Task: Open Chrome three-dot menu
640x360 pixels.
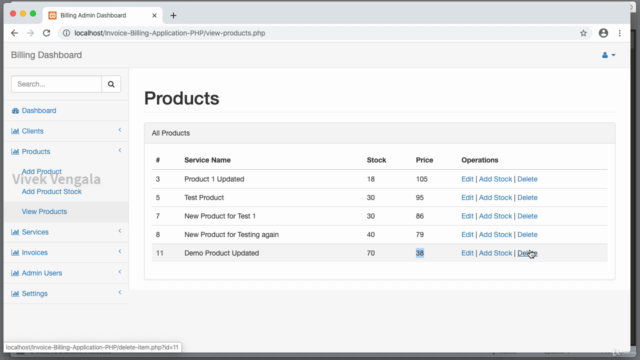Action: point(620,33)
